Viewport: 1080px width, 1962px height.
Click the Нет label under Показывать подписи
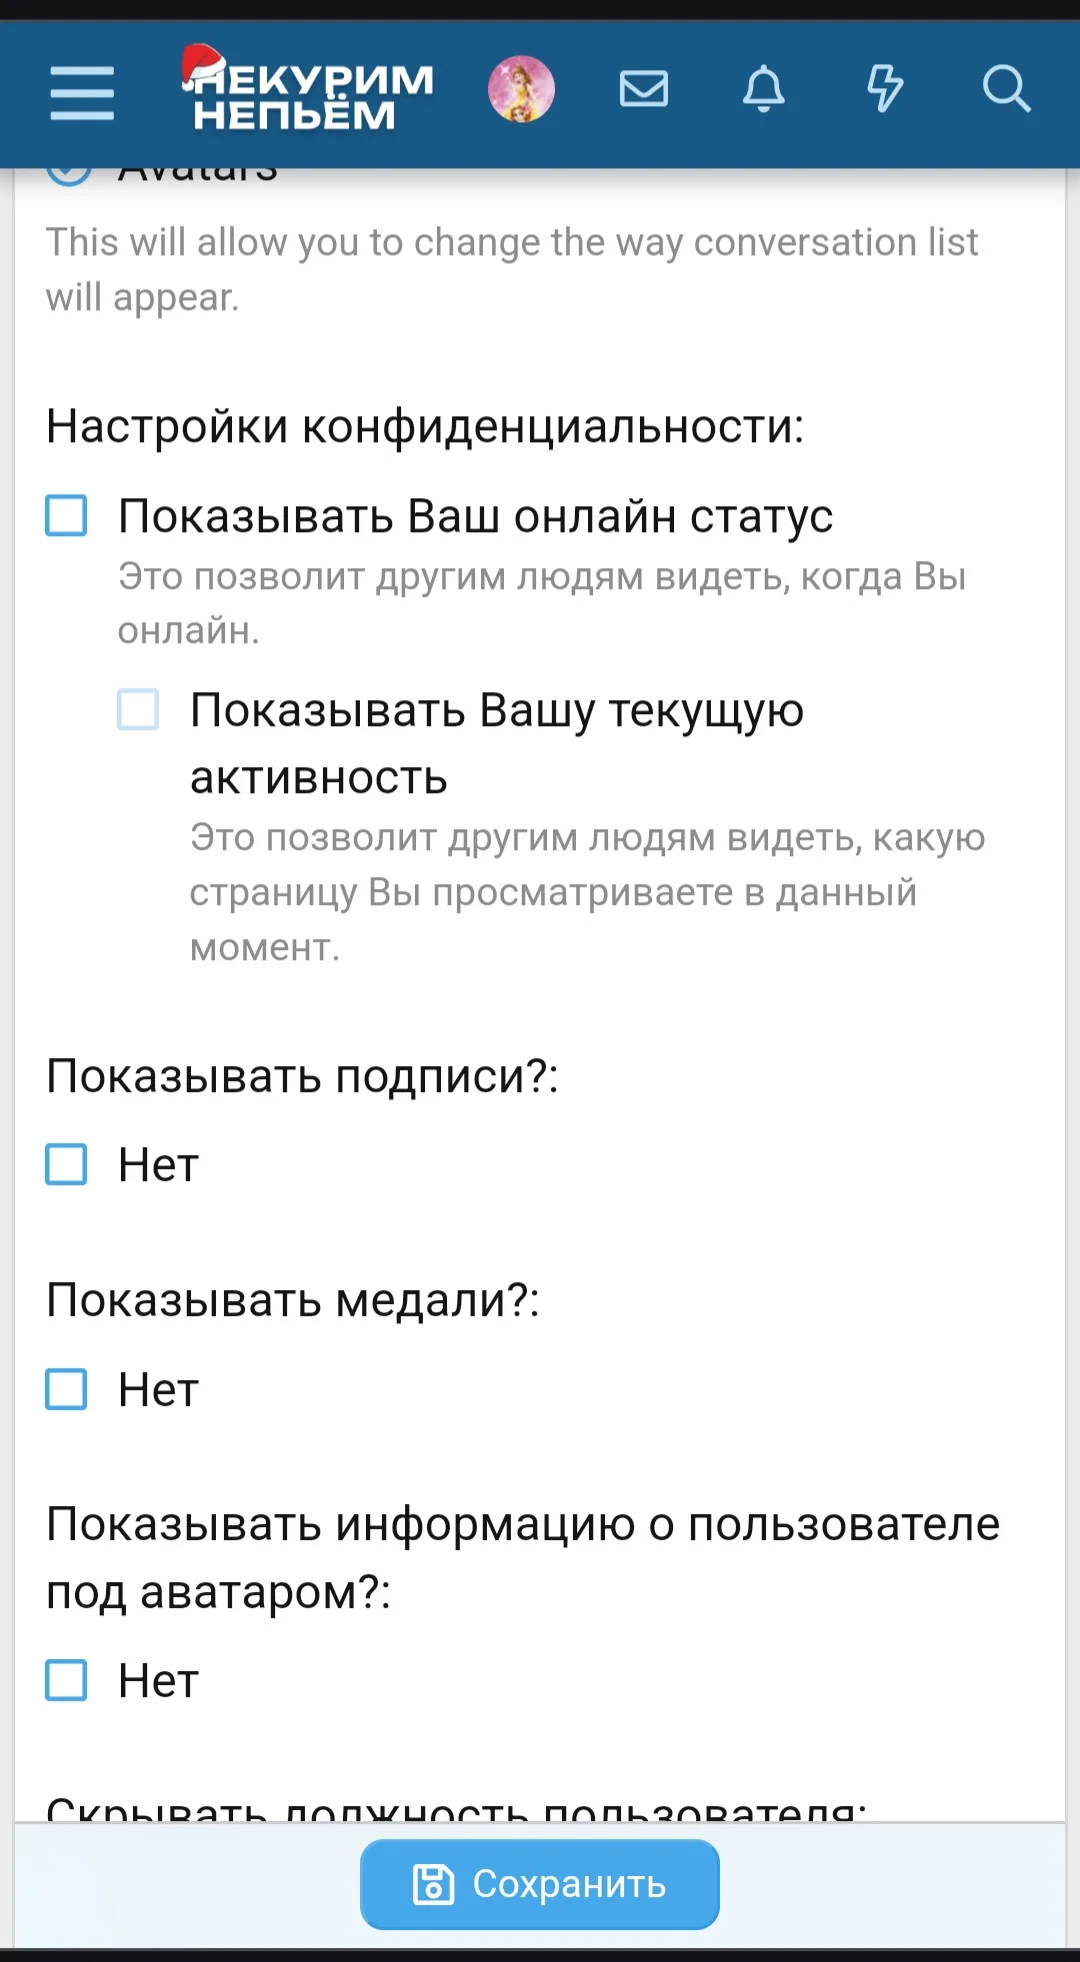(x=158, y=1164)
